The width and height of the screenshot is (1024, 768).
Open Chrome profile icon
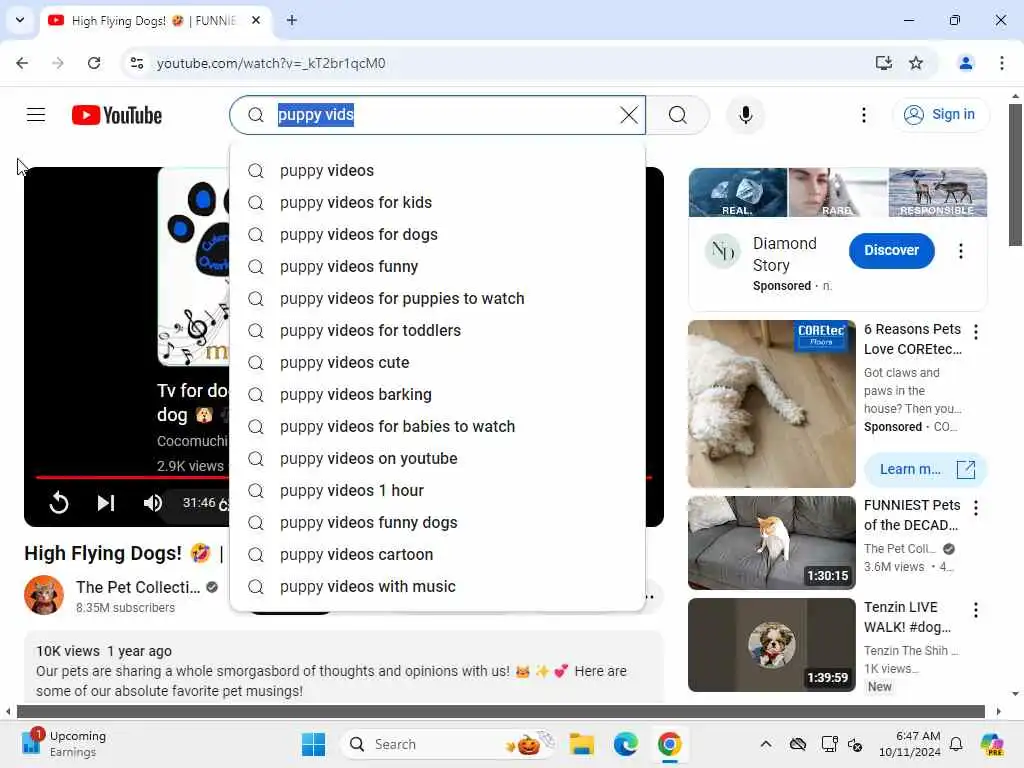coord(965,63)
